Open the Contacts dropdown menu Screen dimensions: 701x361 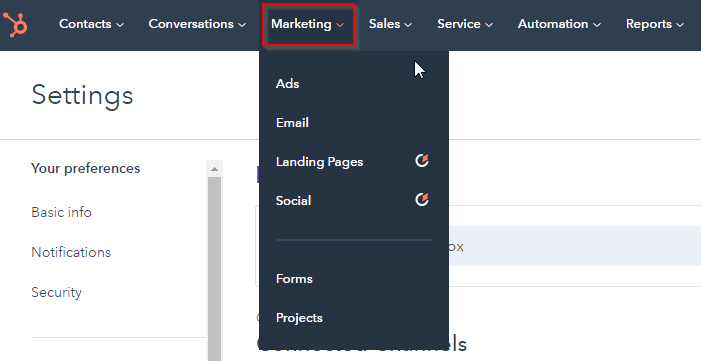pos(91,24)
